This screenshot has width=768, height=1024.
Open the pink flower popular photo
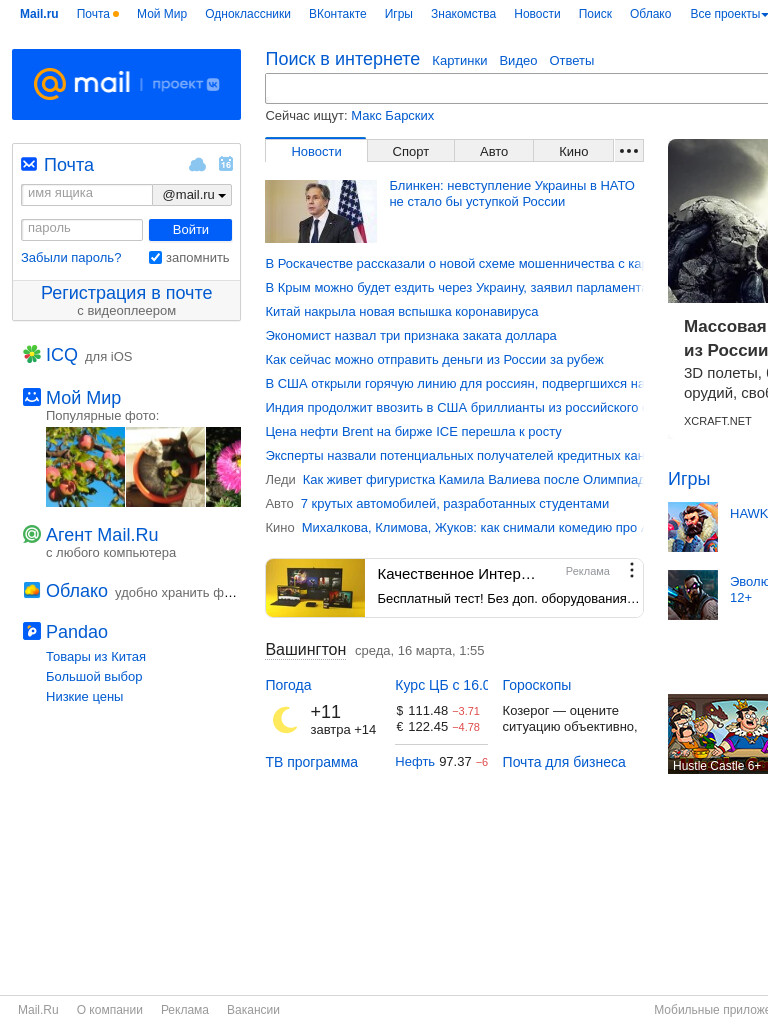point(223,467)
